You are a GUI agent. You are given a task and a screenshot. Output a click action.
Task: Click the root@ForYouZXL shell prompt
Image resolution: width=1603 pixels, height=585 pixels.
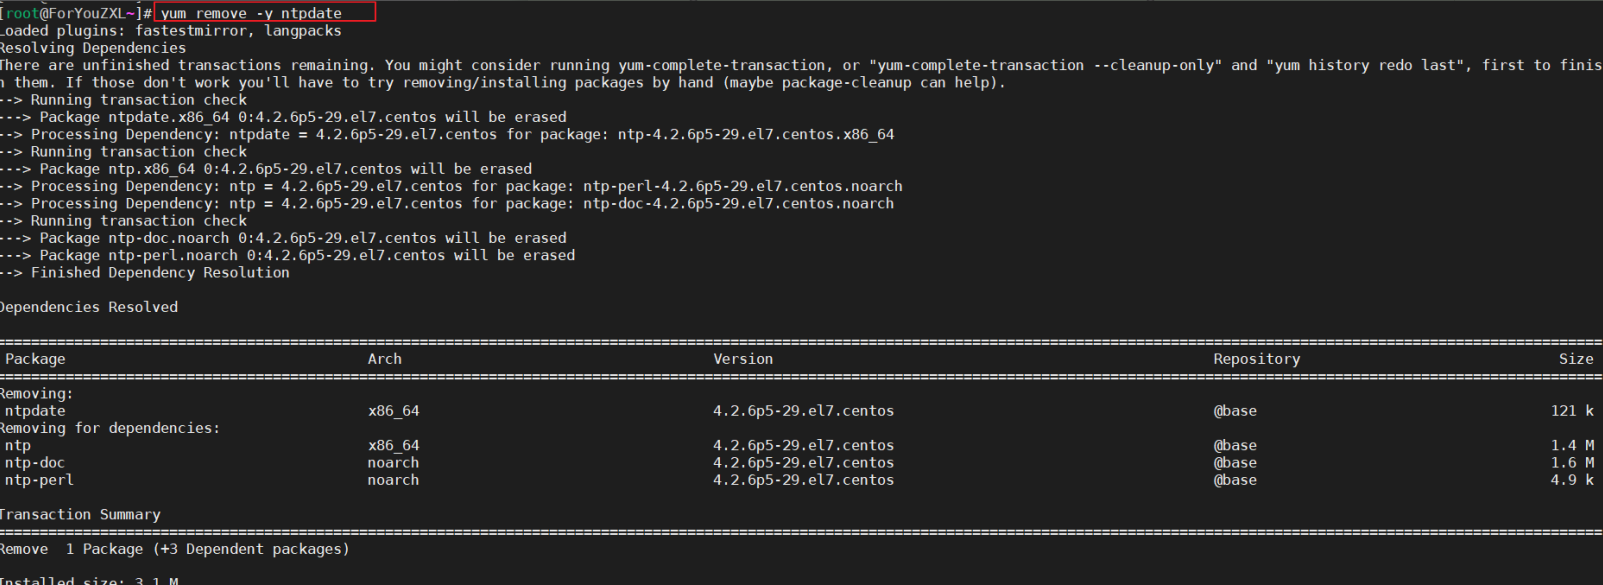pyautogui.click(x=76, y=13)
